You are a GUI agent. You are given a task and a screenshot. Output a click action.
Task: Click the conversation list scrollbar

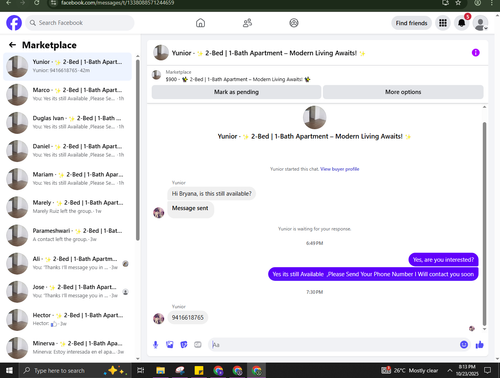pyautogui.click(x=138, y=150)
